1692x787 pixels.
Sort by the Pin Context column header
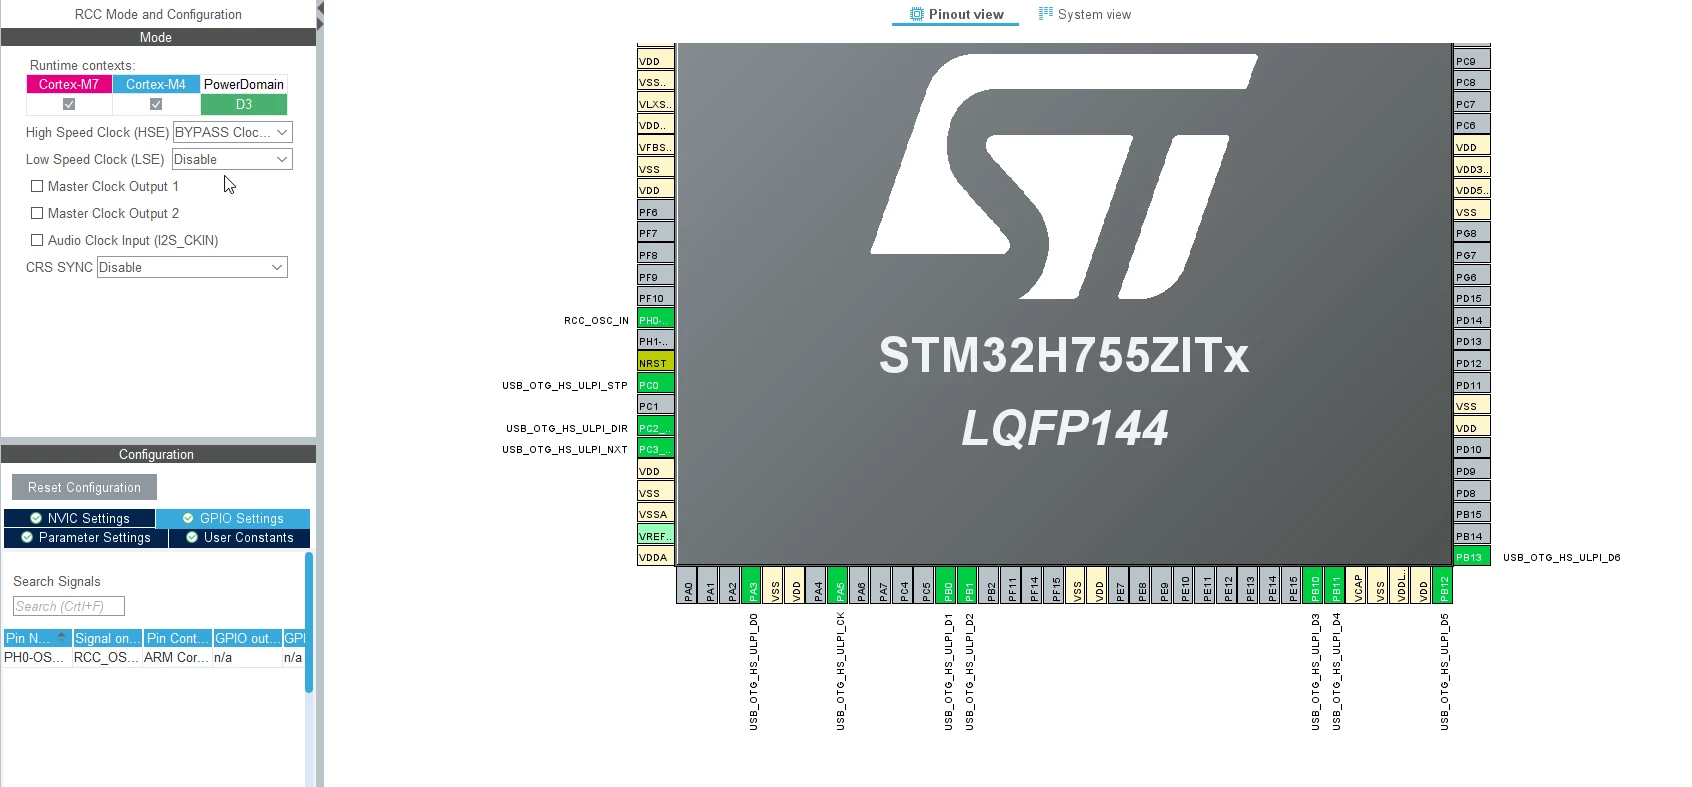click(177, 638)
